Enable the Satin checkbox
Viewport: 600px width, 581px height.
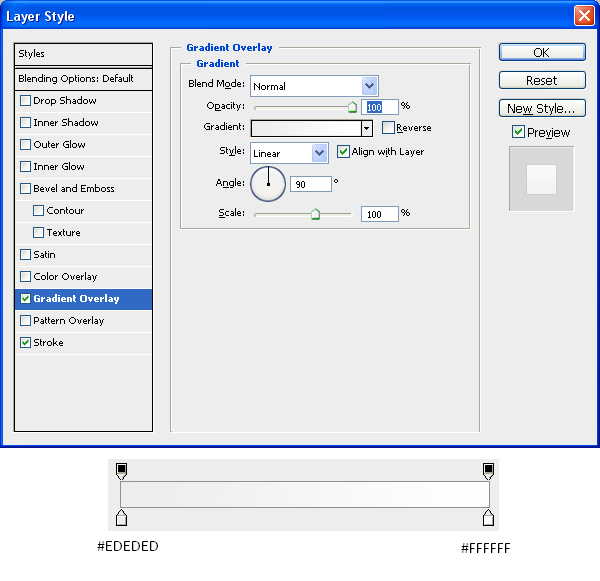[x=25, y=255]
